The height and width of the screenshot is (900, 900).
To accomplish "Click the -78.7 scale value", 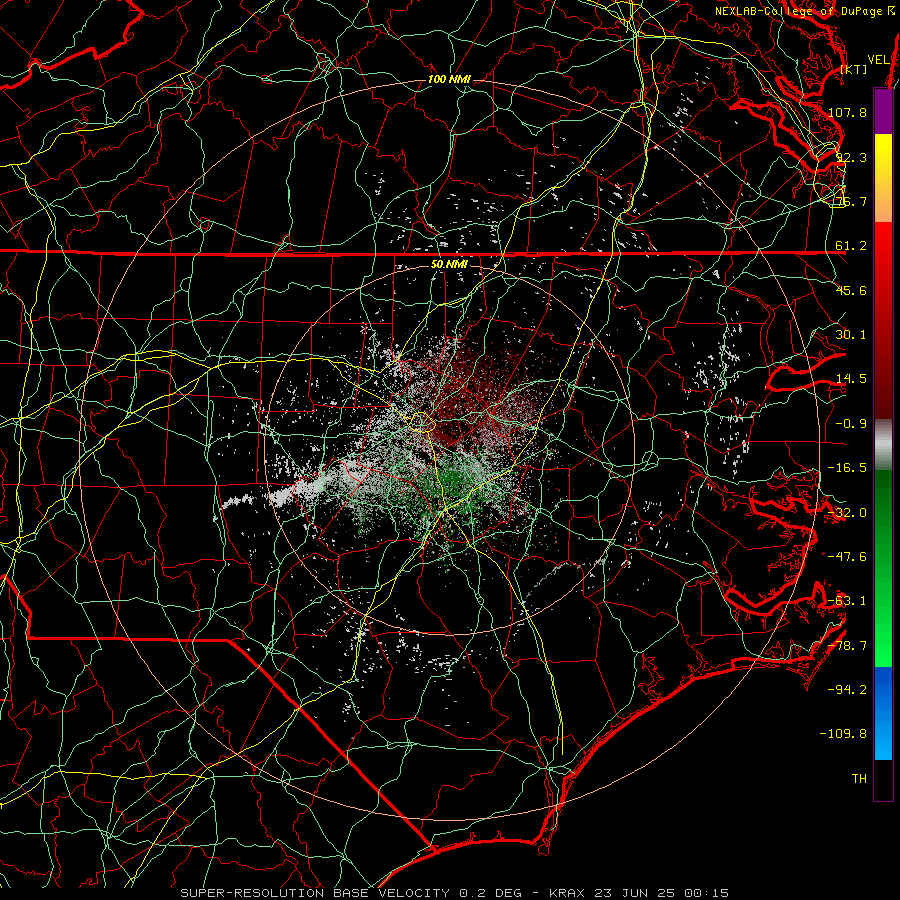I will point(847,646).
